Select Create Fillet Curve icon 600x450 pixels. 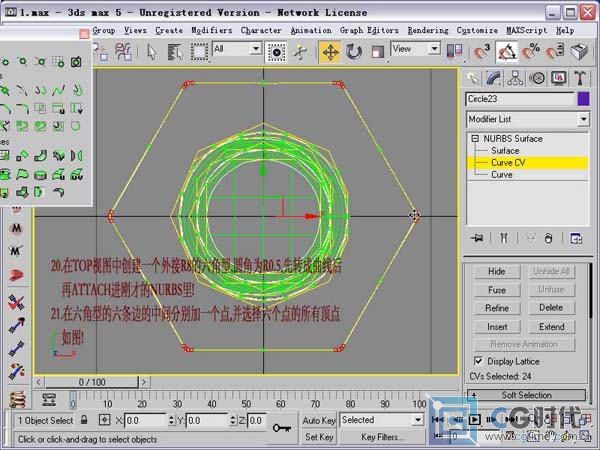[x=22, y=109]
